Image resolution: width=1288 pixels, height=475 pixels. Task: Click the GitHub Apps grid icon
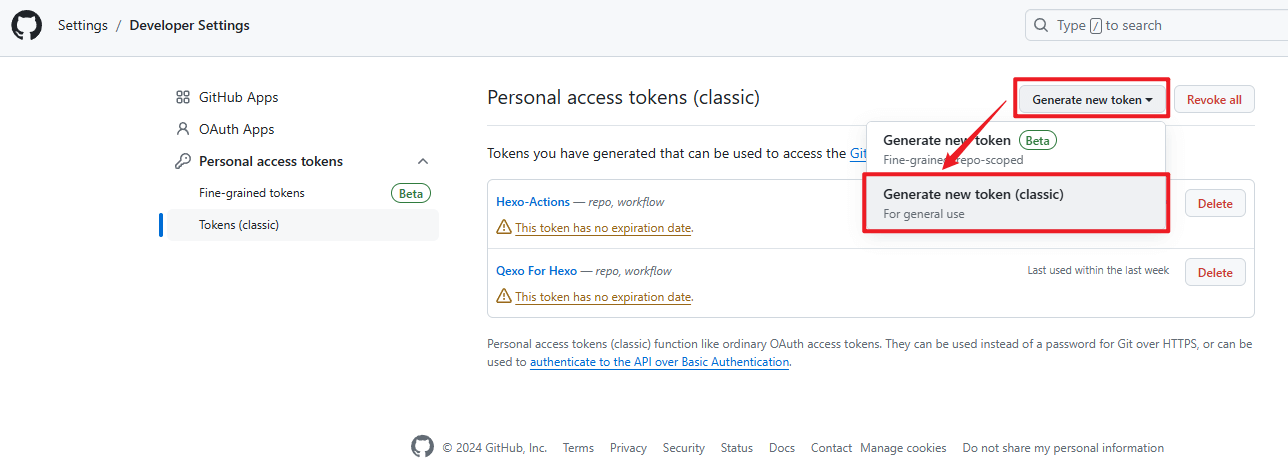coord(182,97)
